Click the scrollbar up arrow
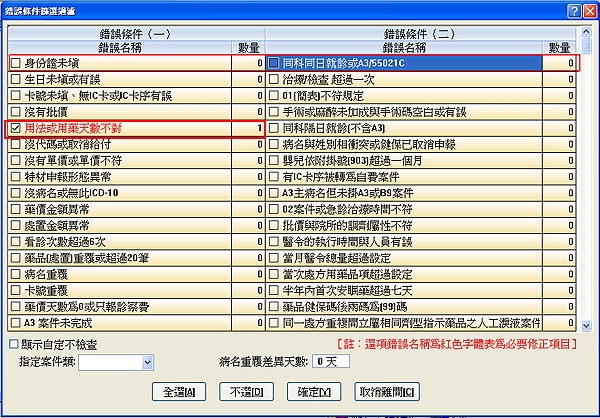Viewport: 600px width, 418px height. coord(587,45)
